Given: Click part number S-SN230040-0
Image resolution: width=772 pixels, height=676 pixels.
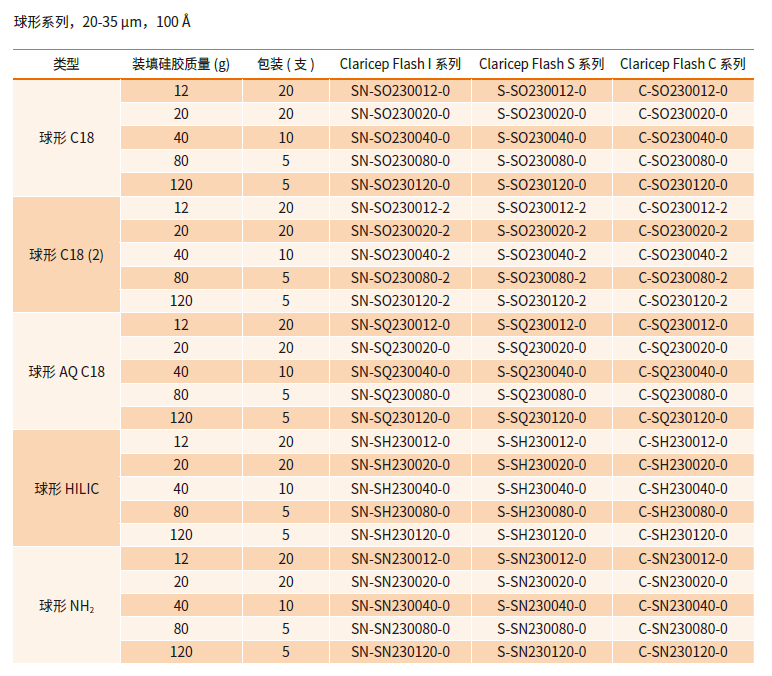Looking at the screenshot, I should [x=542, y=606].
